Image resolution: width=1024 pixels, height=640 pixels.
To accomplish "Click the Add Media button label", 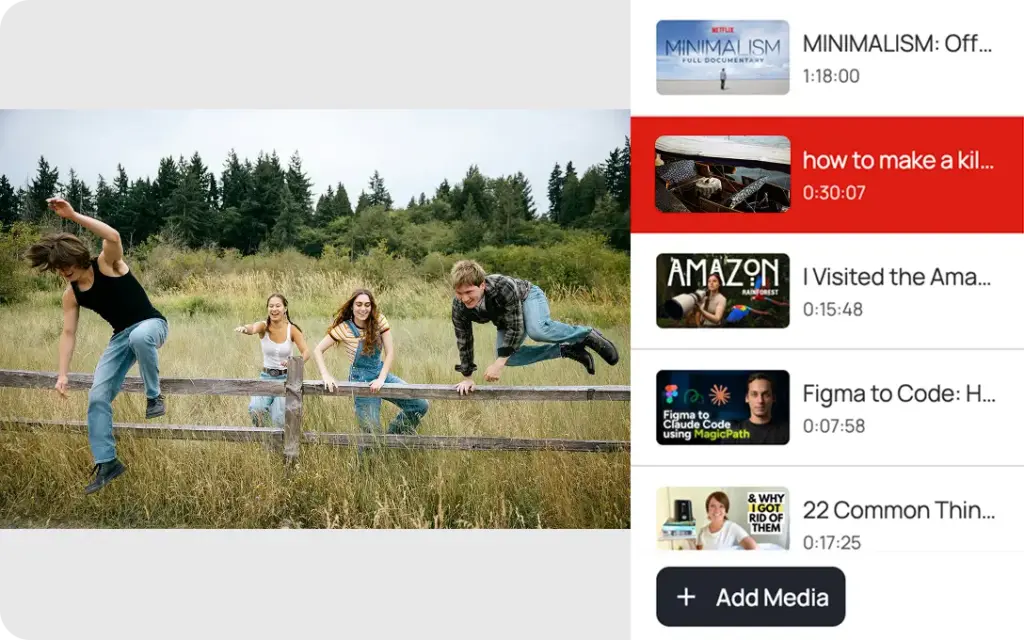I will pos(772,597).
